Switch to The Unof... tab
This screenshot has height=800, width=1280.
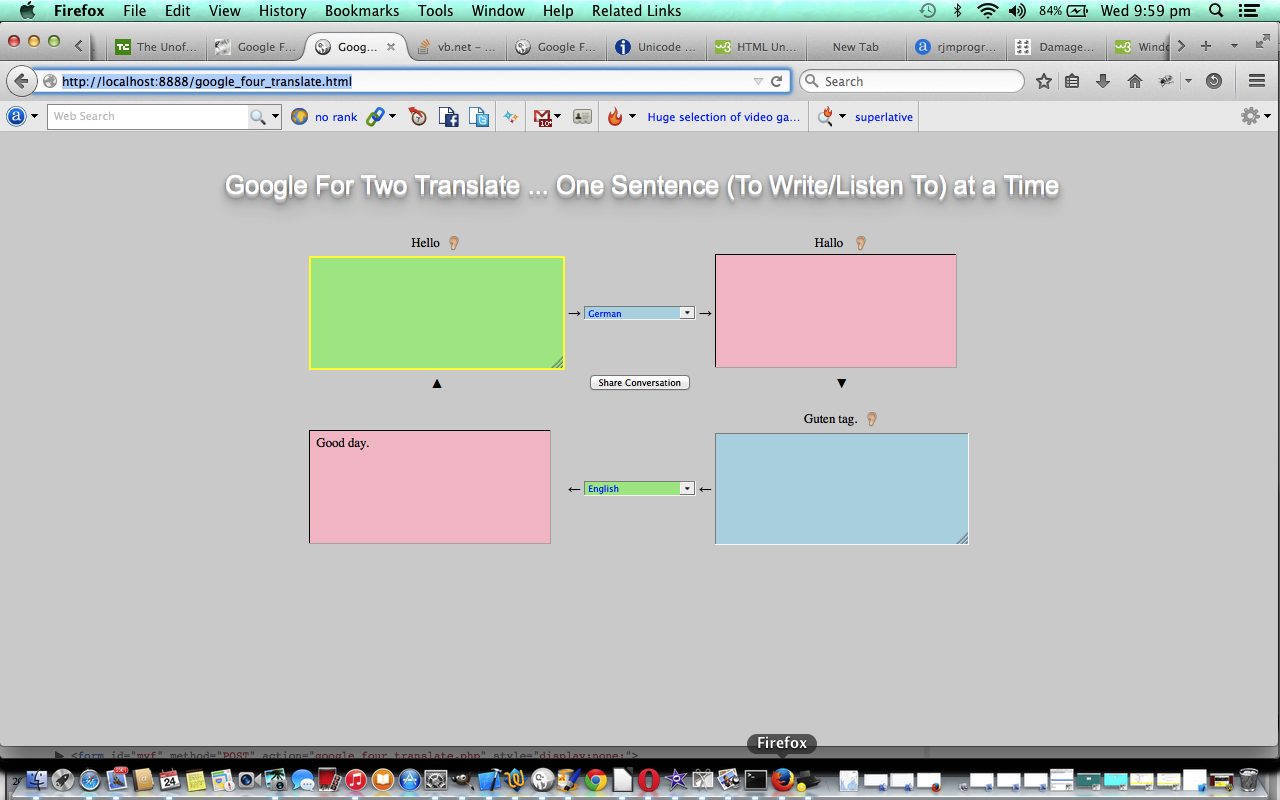[x=157, y=47]
